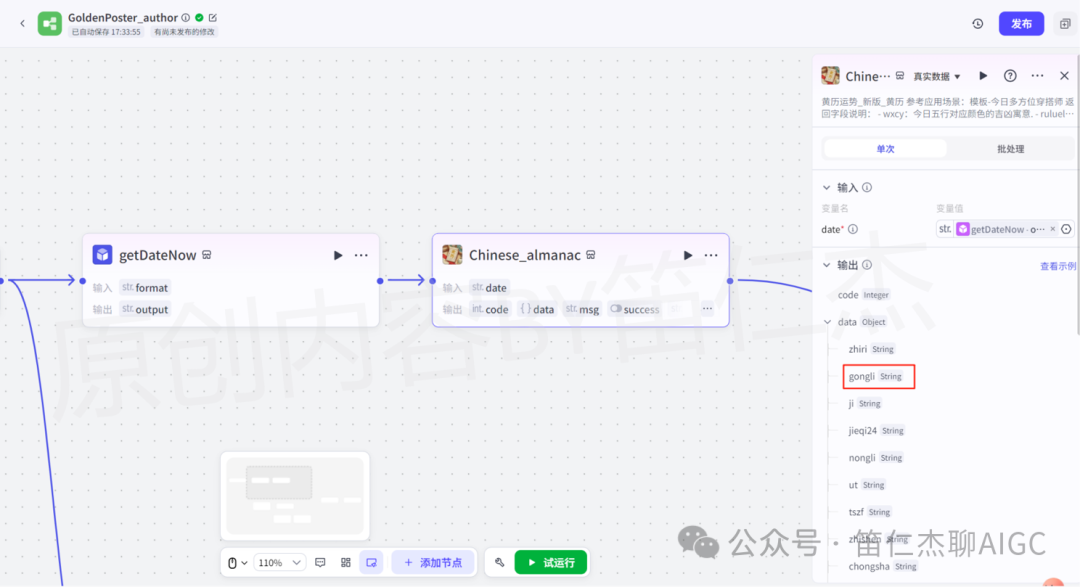Screen dimensions: 1080x587
Task: Run the getDateNow node with play icon
Action: [338, 255]
